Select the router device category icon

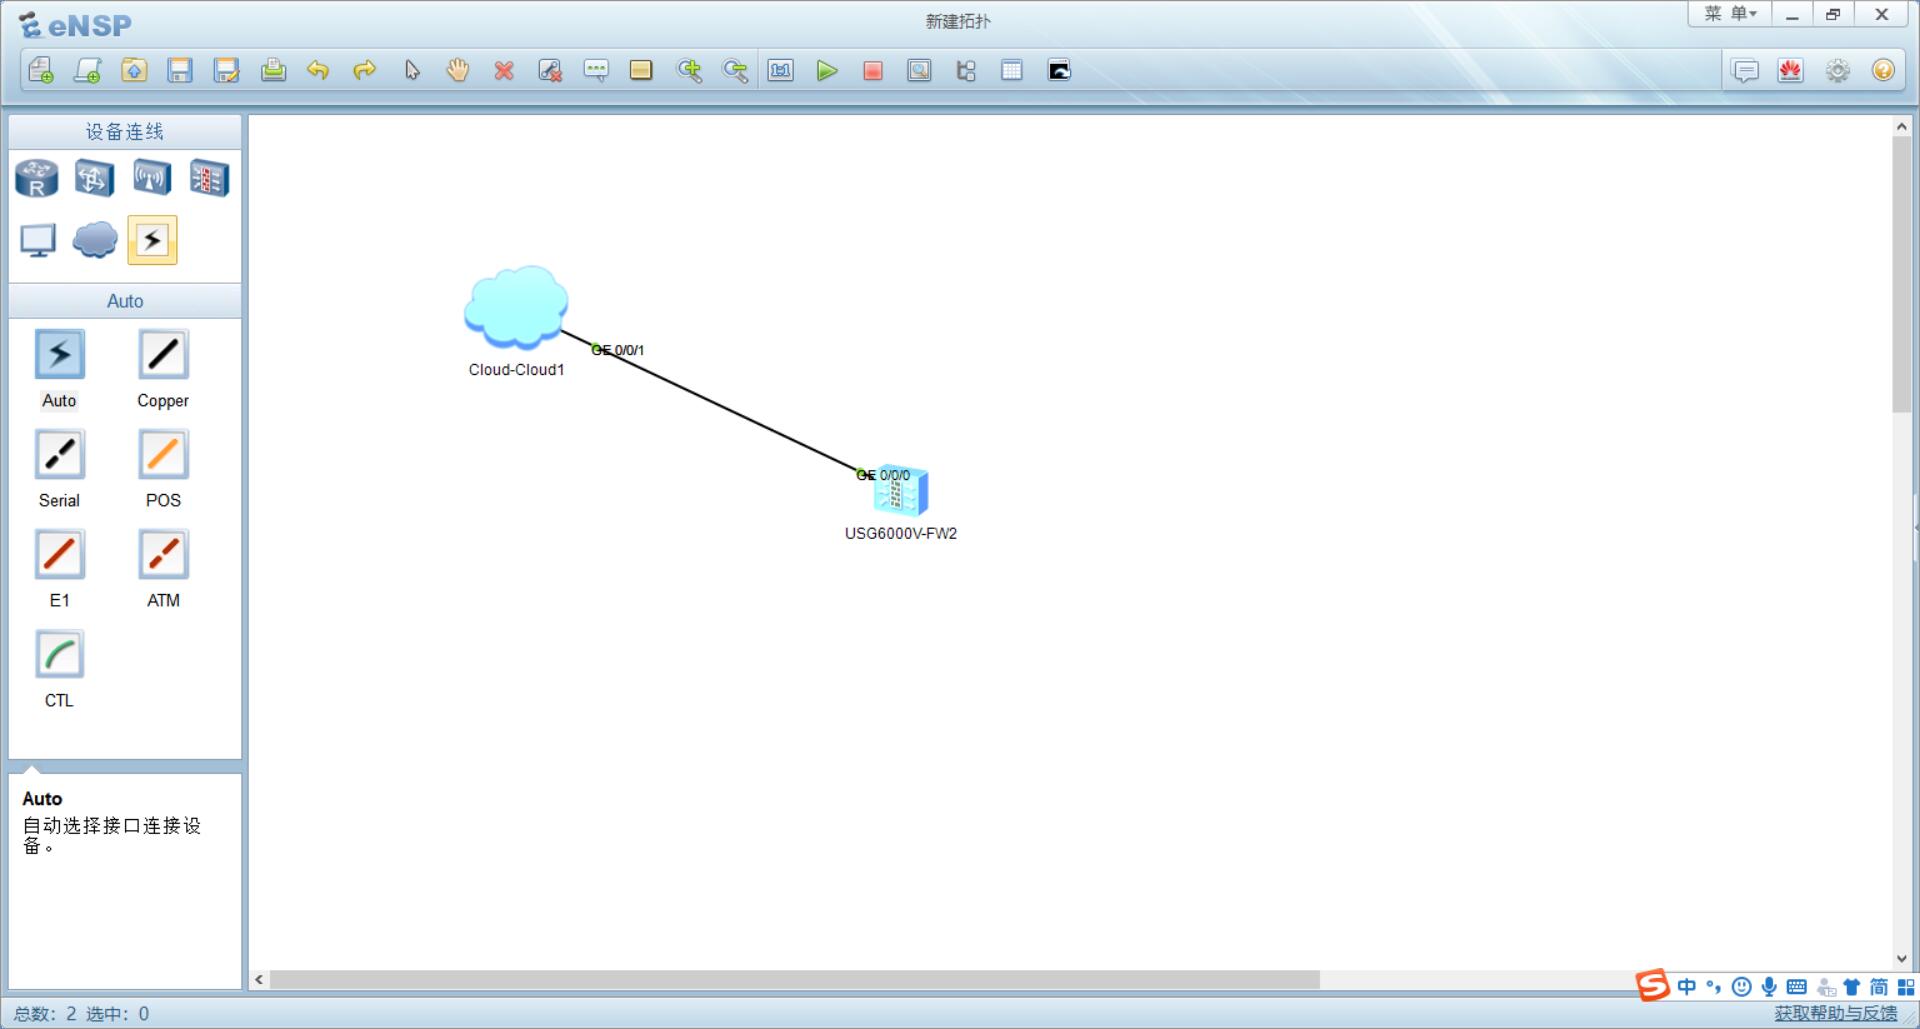coord(36,177)
